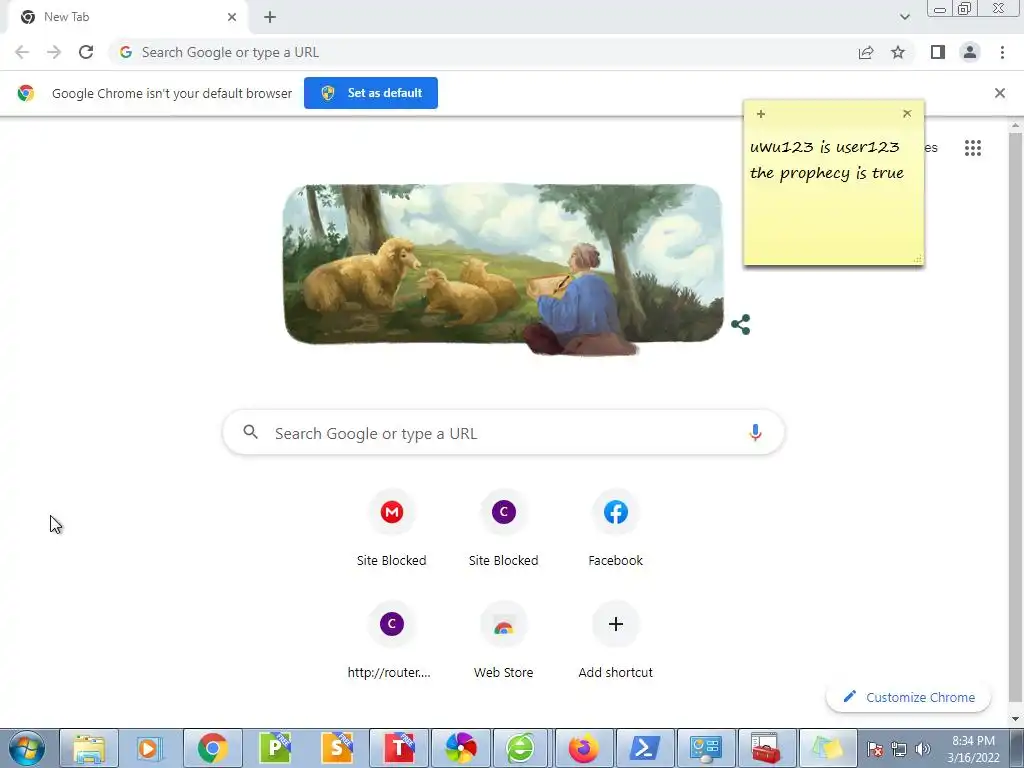The width and height of the screenshot is (1024, 768).
Task: Open the Google apps grid
Action: tap(973, 148)
